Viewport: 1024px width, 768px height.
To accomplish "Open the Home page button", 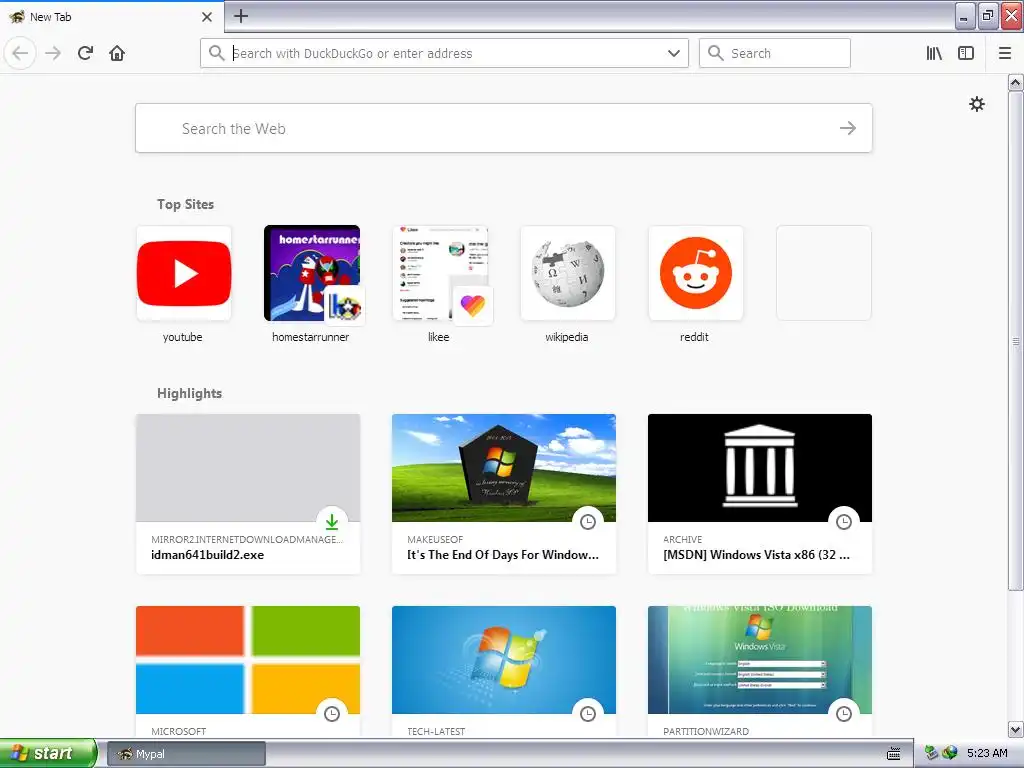I will coord(117,53).
